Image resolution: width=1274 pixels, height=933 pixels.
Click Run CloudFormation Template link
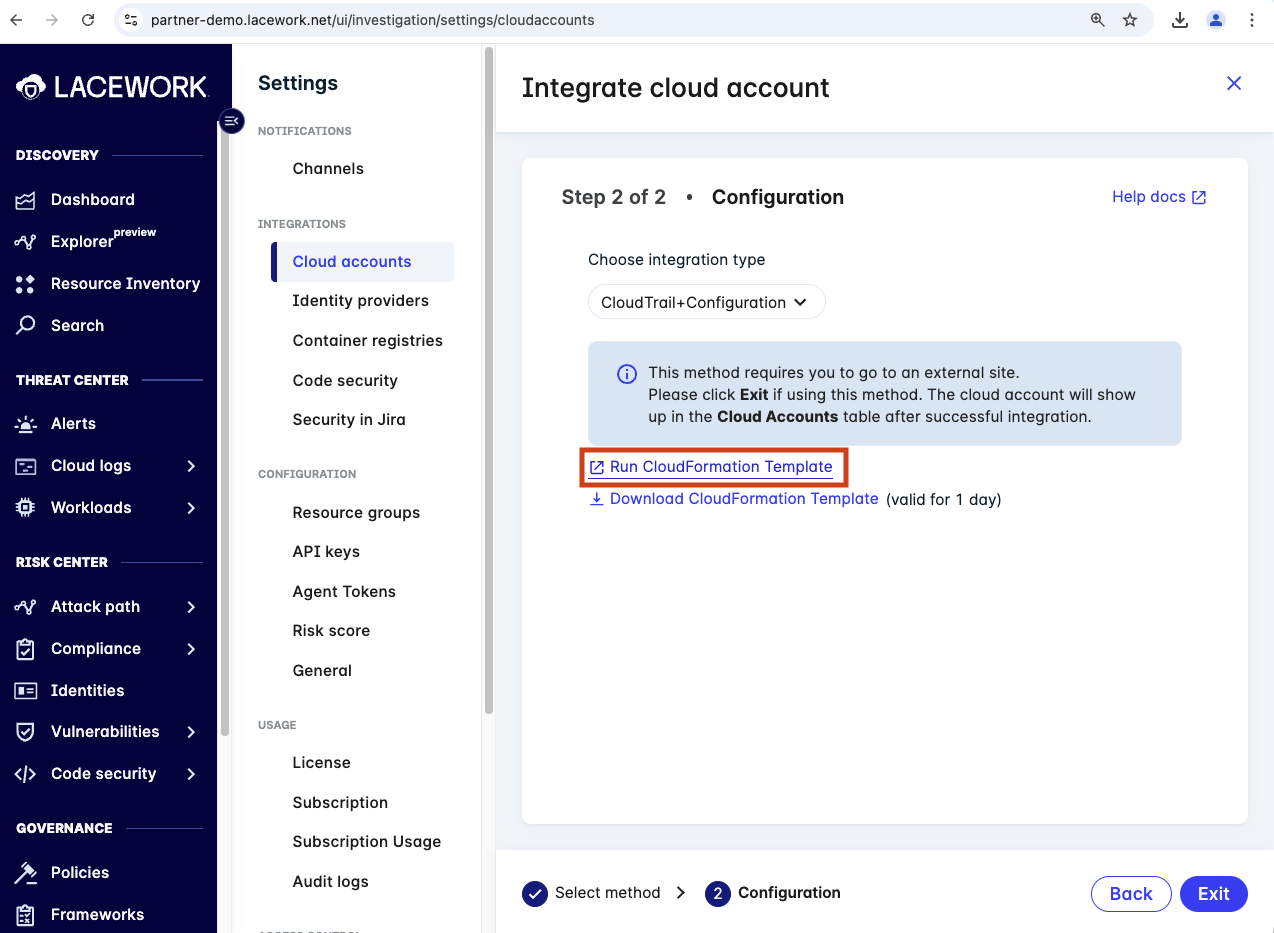click(x=710, y=467)
